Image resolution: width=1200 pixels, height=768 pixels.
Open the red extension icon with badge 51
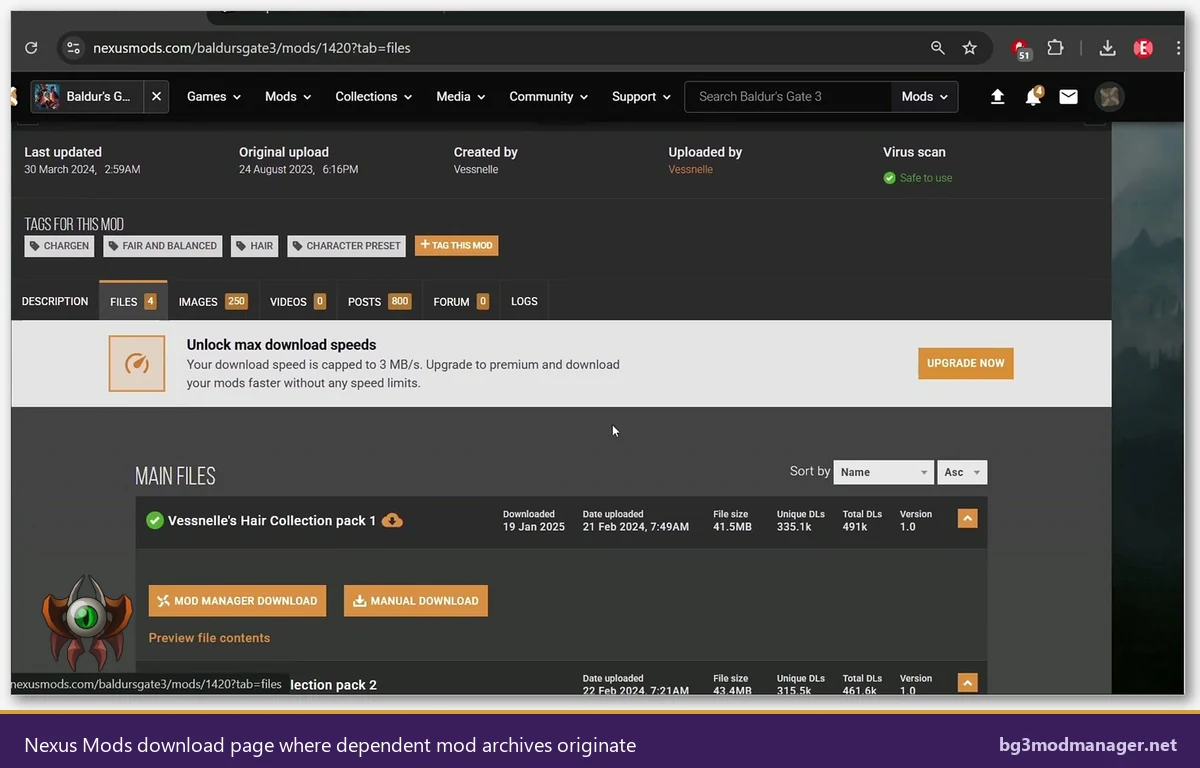[x=1021, y=49]
